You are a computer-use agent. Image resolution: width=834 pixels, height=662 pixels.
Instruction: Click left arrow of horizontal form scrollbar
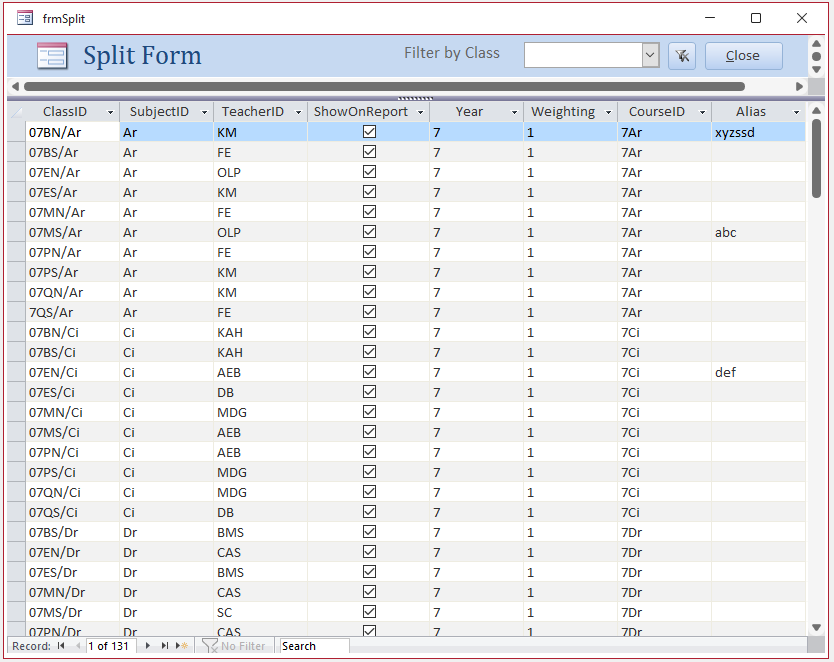[15, 86]
